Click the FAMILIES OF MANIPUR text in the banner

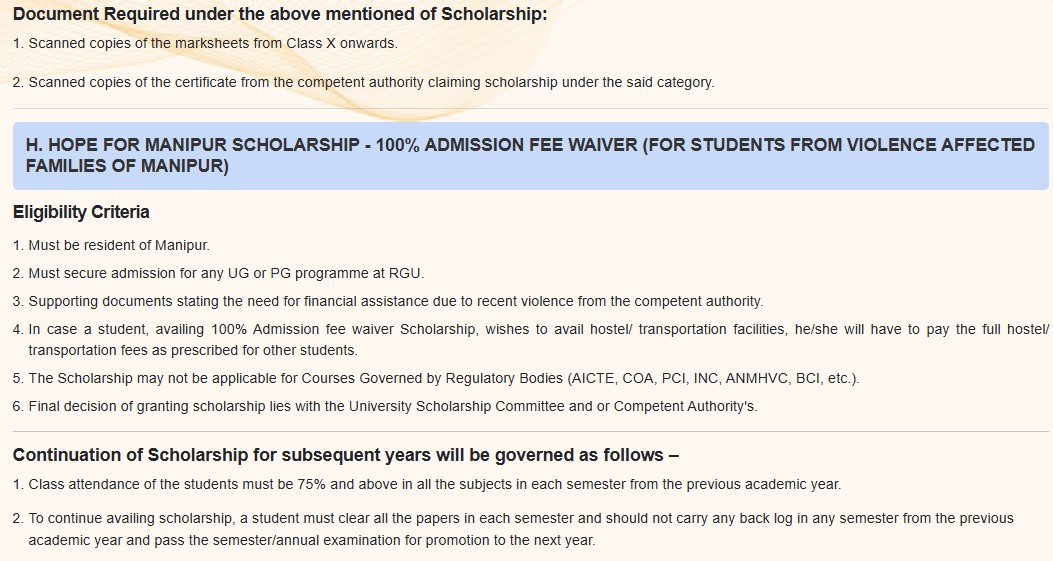127,166
